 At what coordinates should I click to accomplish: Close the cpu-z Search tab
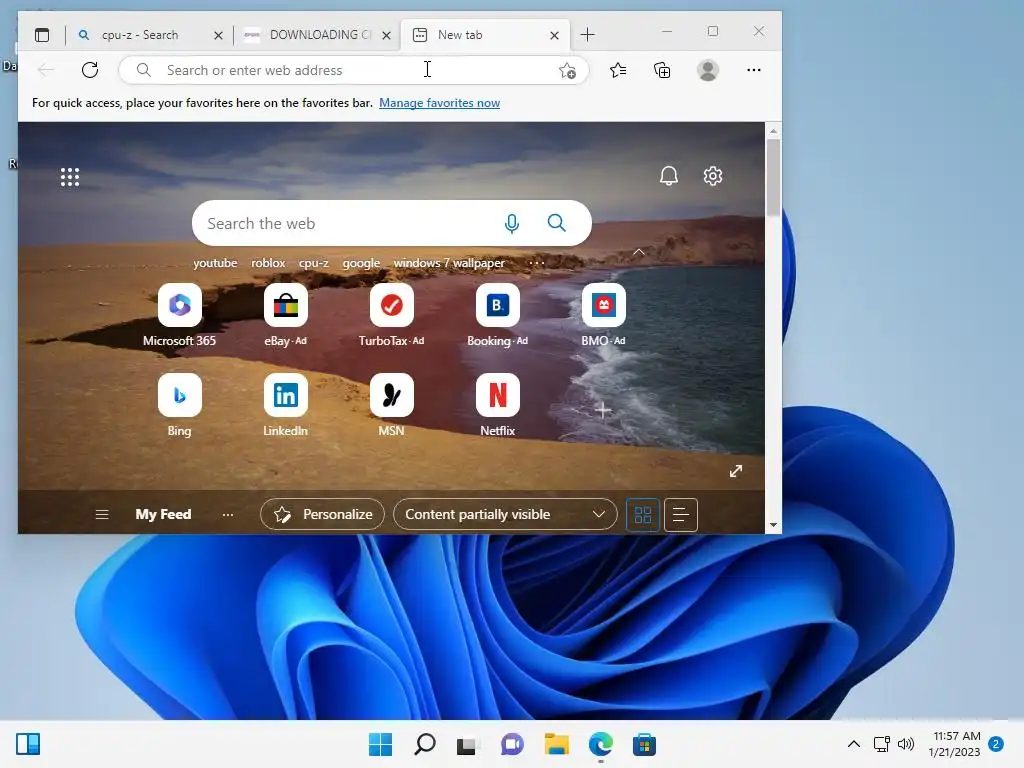click(218, 35)
